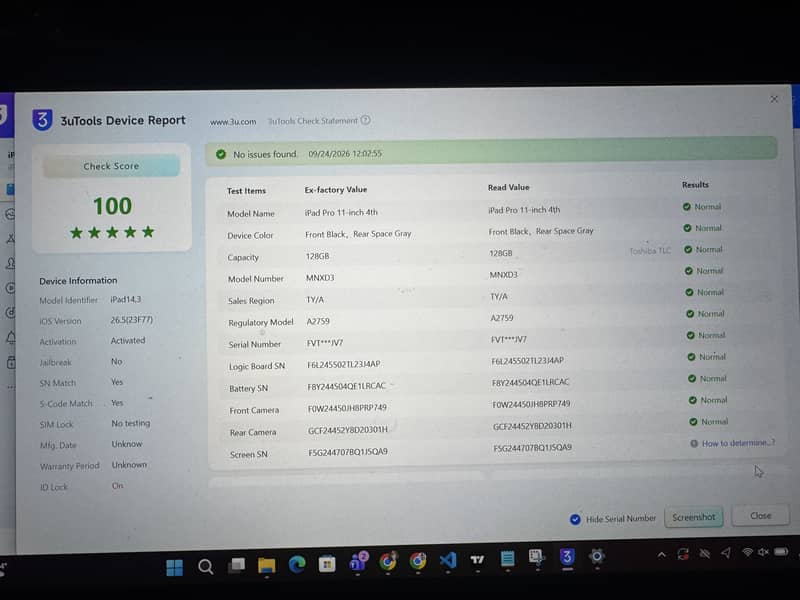Image resolution: width=800 pixels, height=600 pixels.
Task: Close the report with the top-right X
Action: (774, 99)
